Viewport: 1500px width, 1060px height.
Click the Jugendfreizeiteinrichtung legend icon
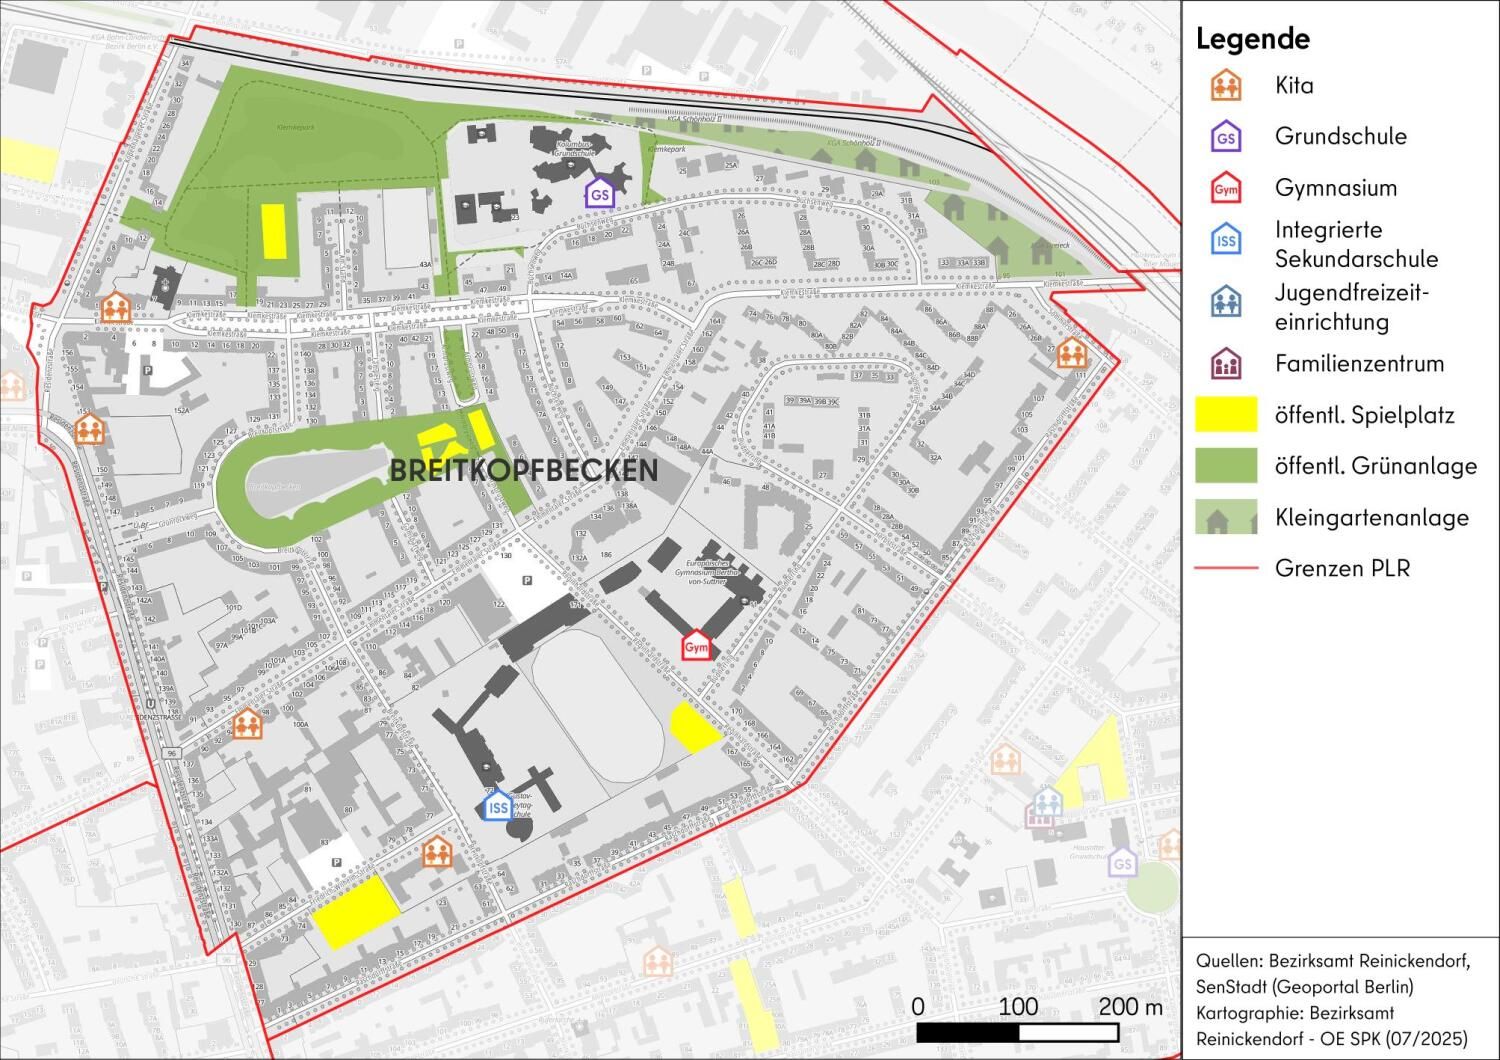[x=1226, y=301]
